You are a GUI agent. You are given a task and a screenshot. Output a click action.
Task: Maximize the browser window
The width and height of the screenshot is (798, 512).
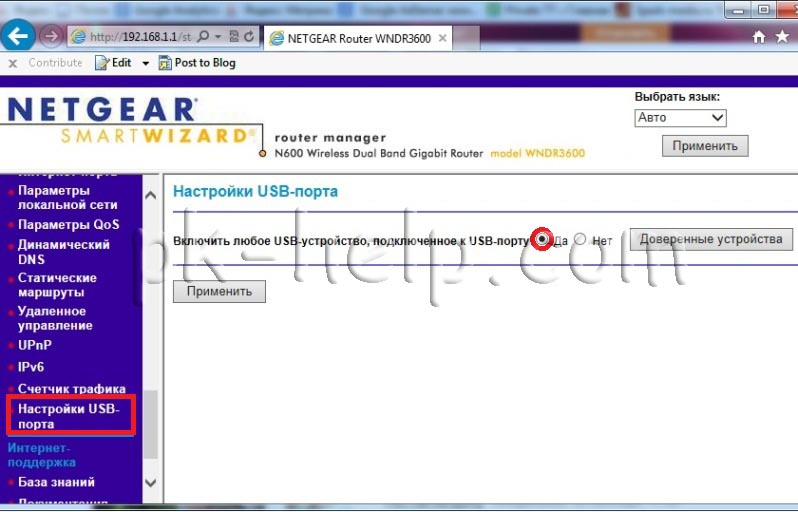[x=764, y=10]
